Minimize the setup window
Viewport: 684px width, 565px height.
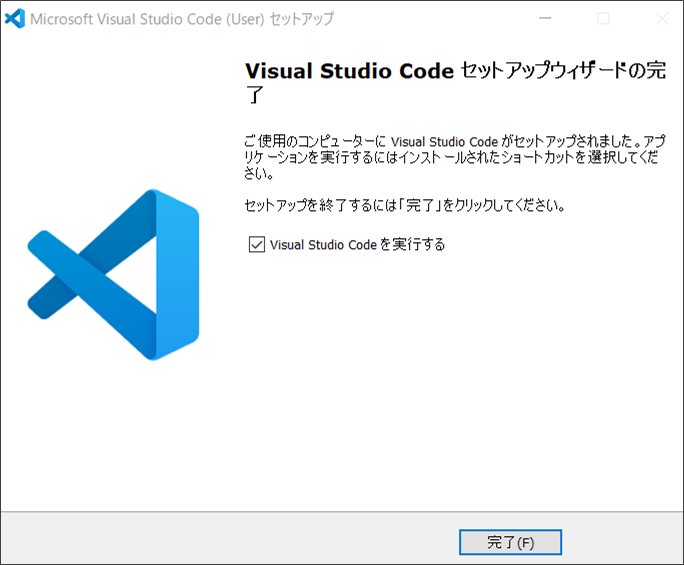(545, 18)
